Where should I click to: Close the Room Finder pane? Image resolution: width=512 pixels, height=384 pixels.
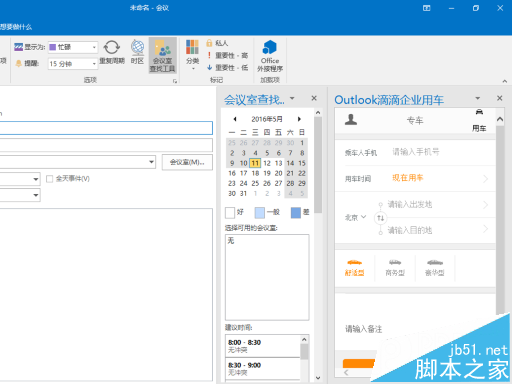coord(314,98)
